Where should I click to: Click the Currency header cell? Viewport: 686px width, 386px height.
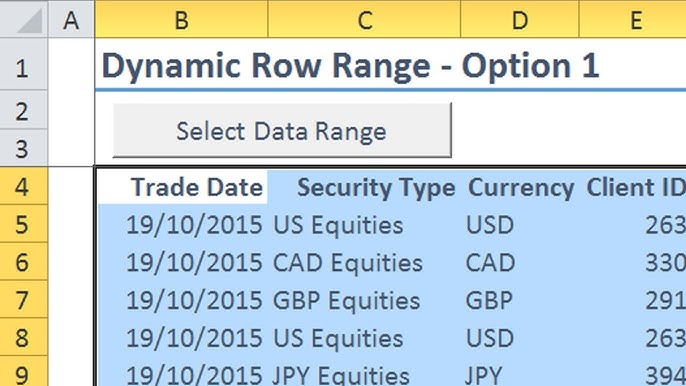pos(520,187)
